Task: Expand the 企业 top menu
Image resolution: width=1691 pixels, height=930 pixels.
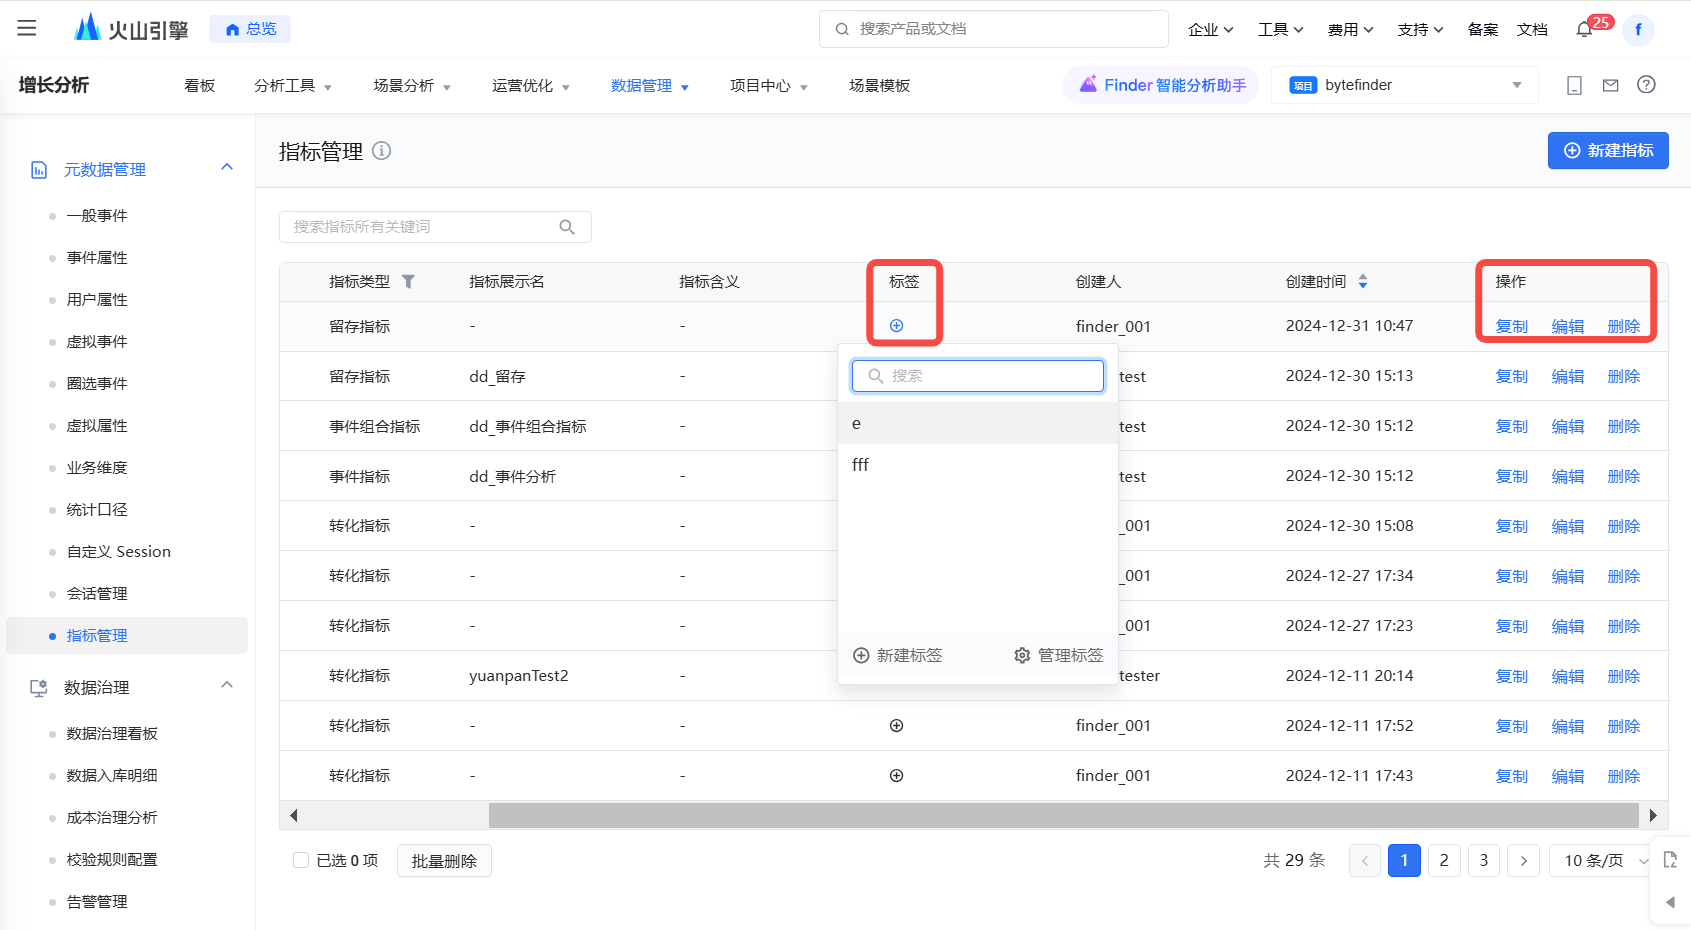Action: pyautogui.click(x=1211, y=30)
